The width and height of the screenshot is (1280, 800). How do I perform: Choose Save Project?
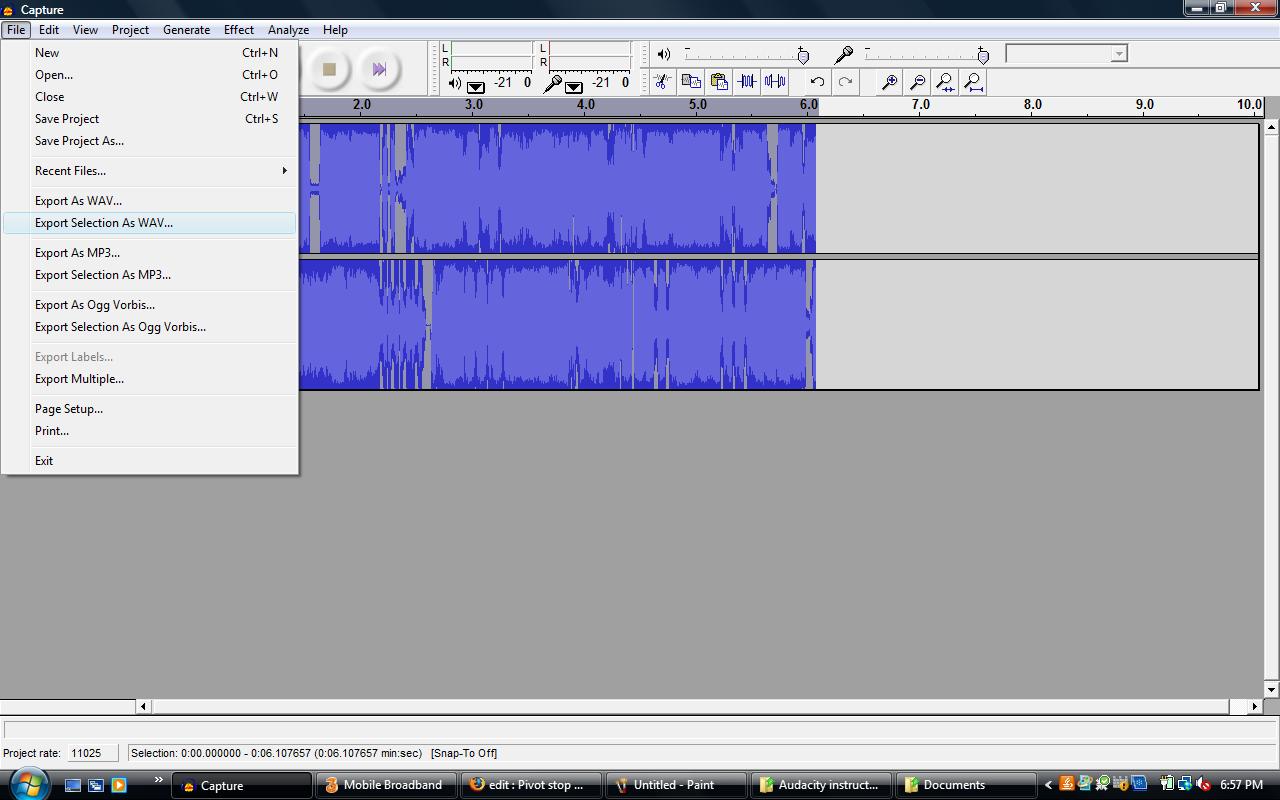(x=149, y=119)
